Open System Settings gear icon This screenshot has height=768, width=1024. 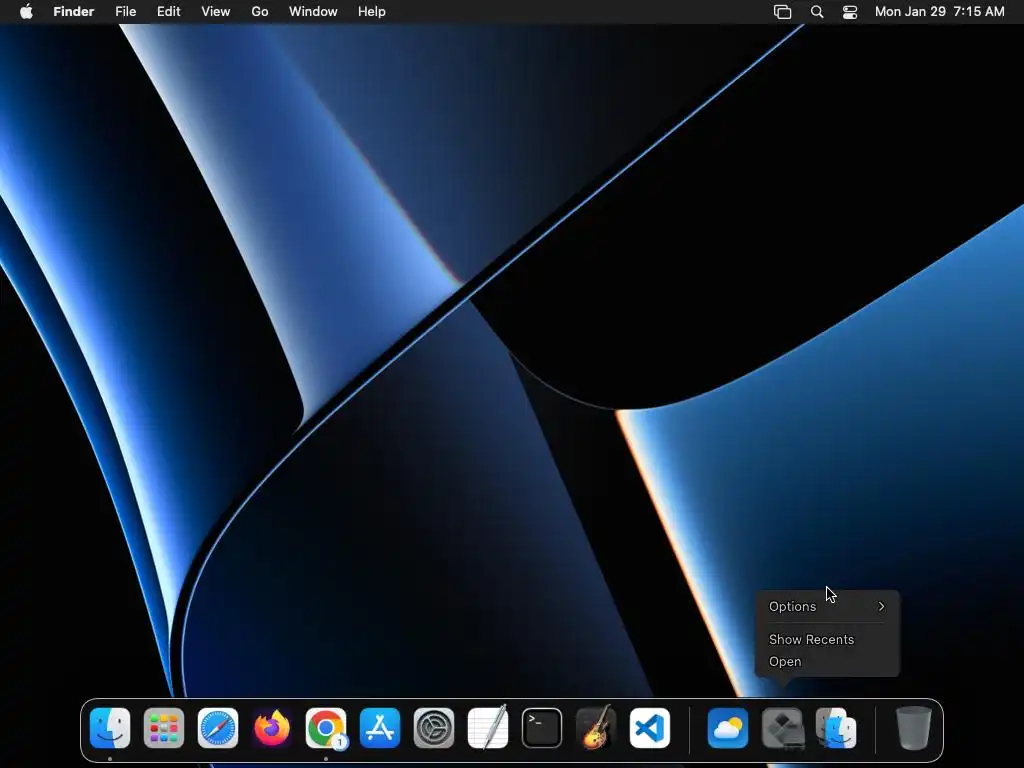click(434, 728)
